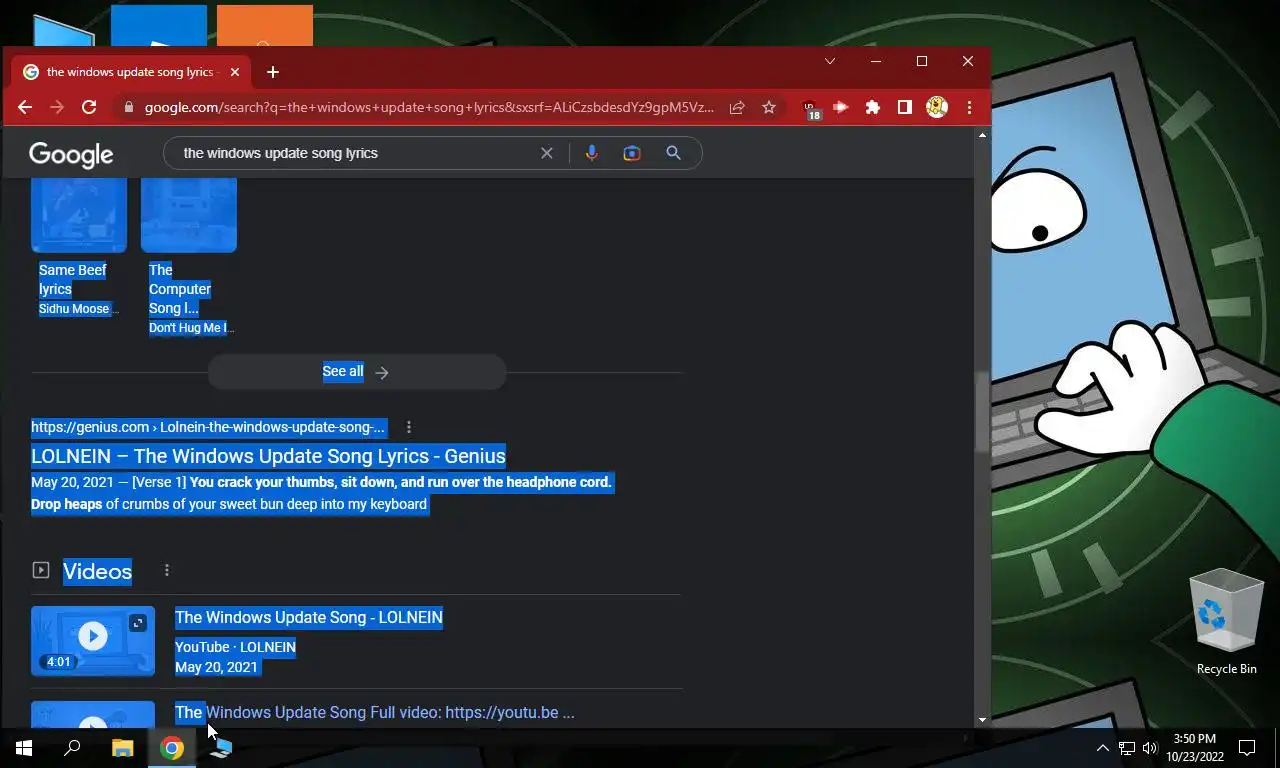Click May 20, 2021 video date
Image resolution: width=1280 pixels, height=768 pixels.
point(216,667)
